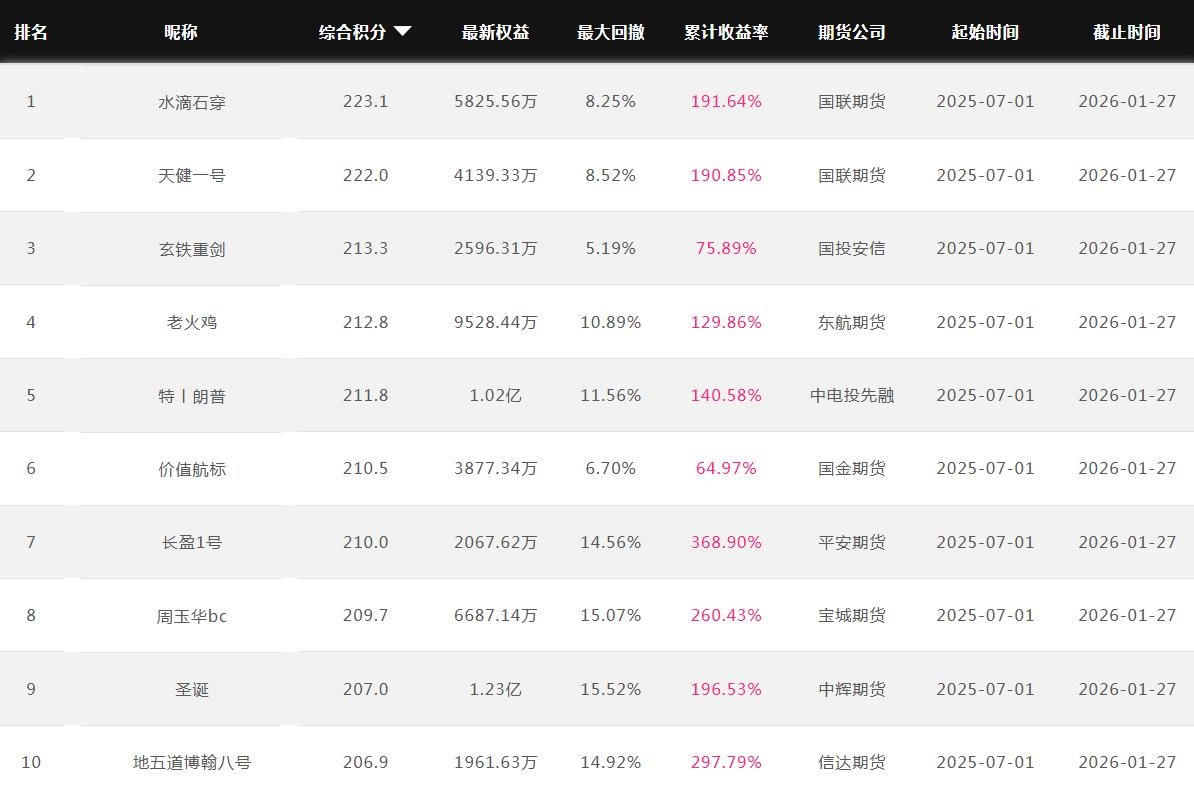
Task: Select the 玄铁重剑 nickname
Action: coord(192,249)
